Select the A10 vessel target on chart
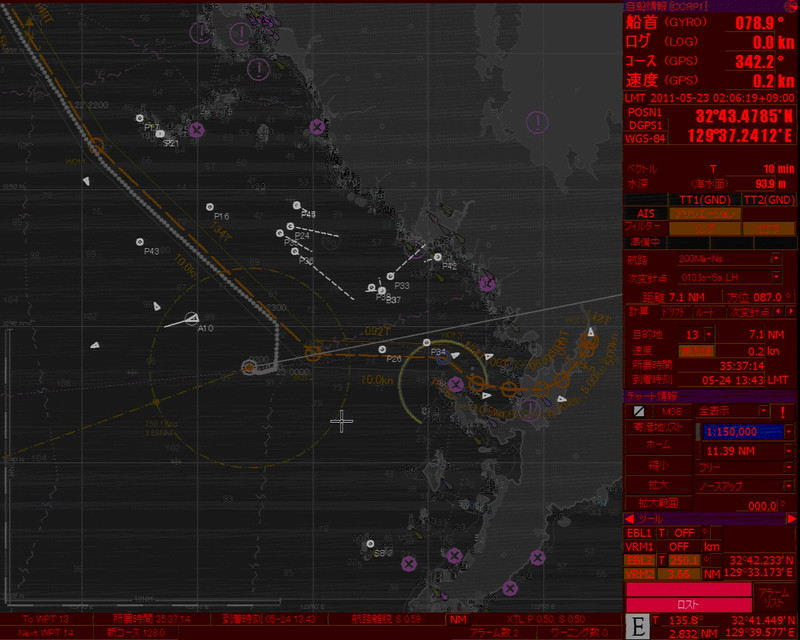 point(194,319)
